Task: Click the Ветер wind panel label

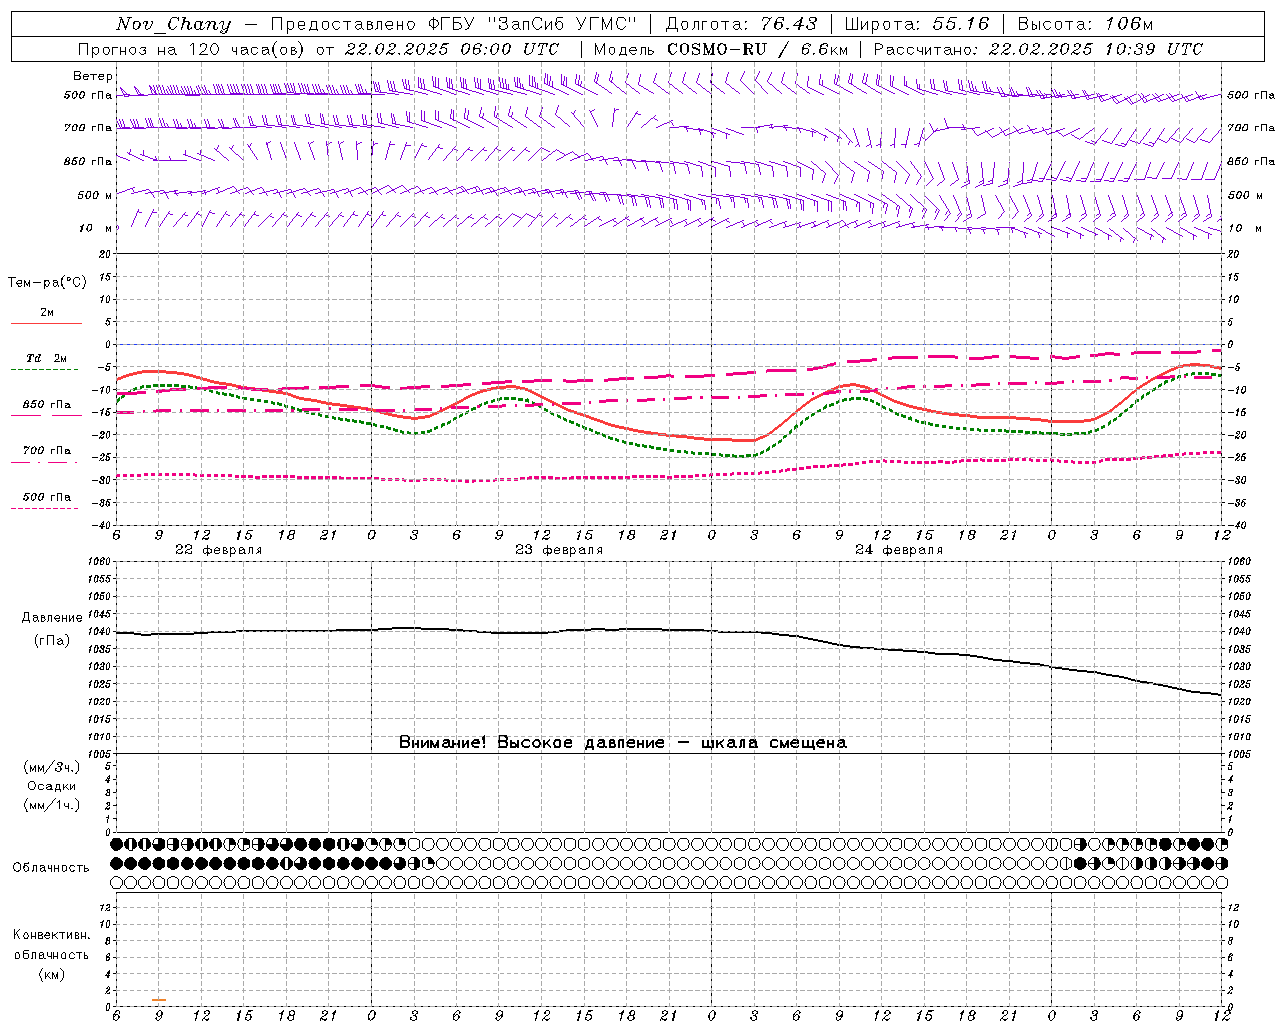Action: (x=93, y=76)
